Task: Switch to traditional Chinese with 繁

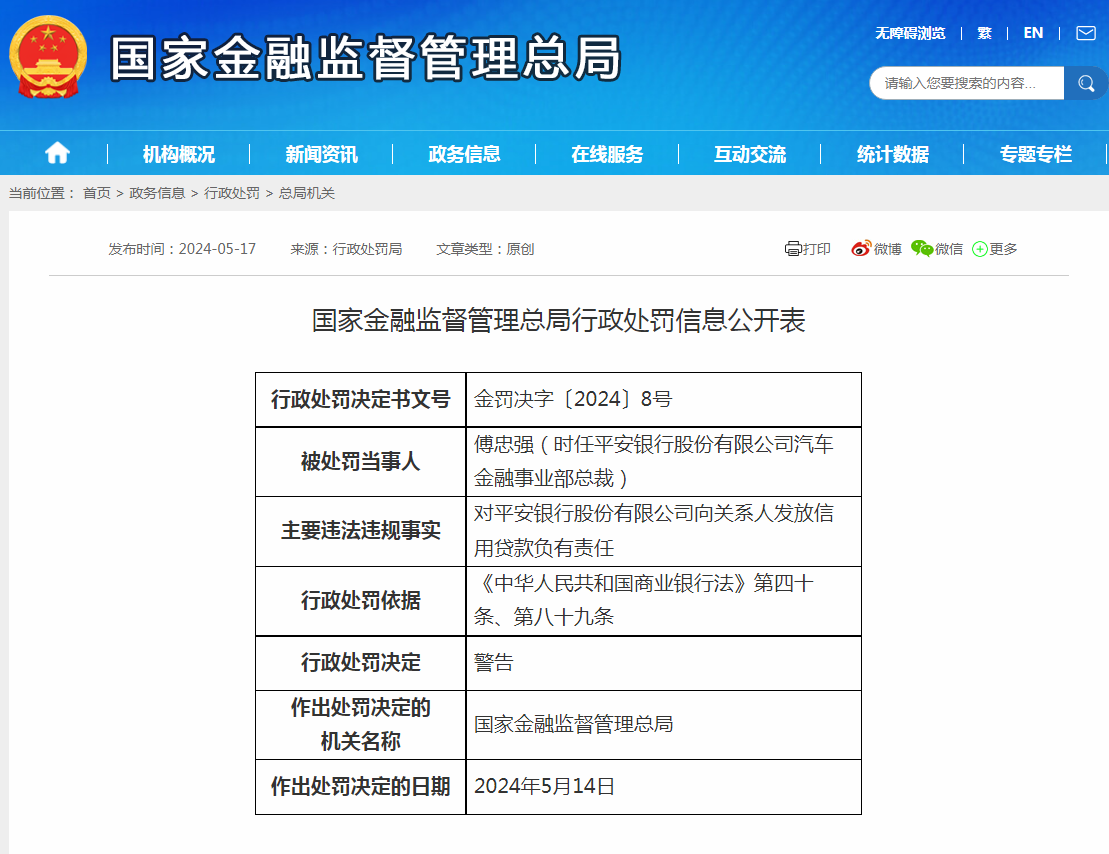Action: pos(985,33)
